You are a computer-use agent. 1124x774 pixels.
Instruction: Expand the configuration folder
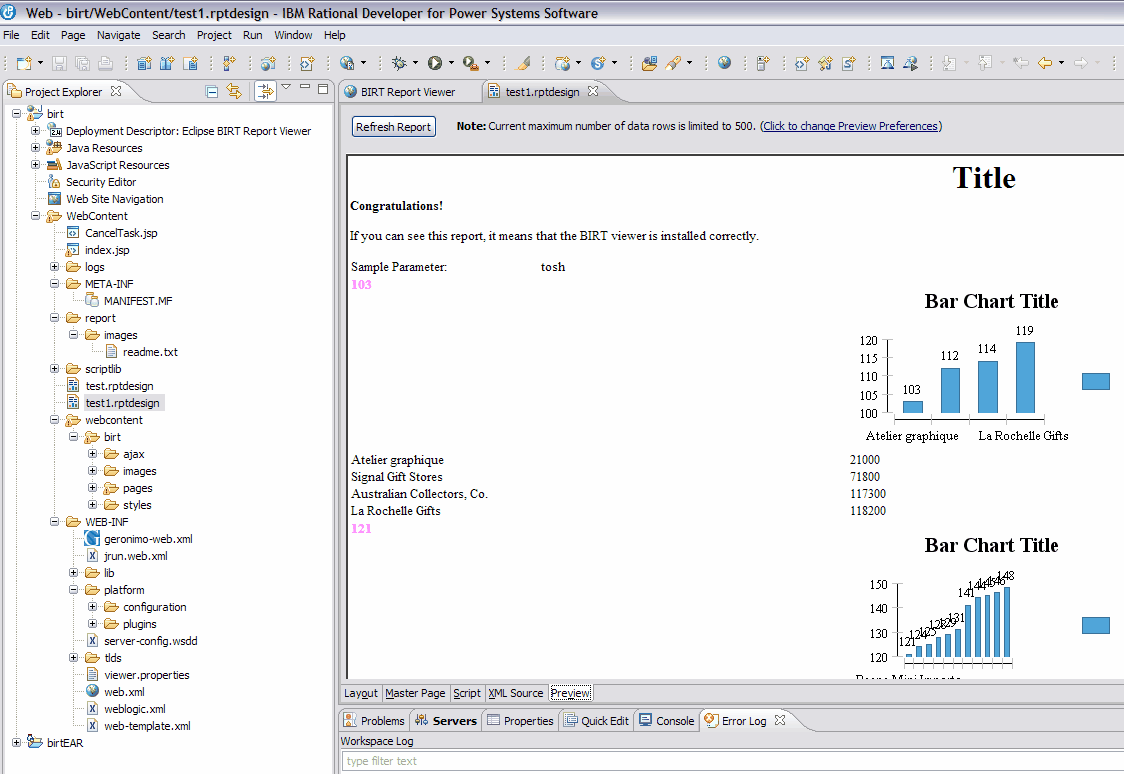click(x=92, y=607)
